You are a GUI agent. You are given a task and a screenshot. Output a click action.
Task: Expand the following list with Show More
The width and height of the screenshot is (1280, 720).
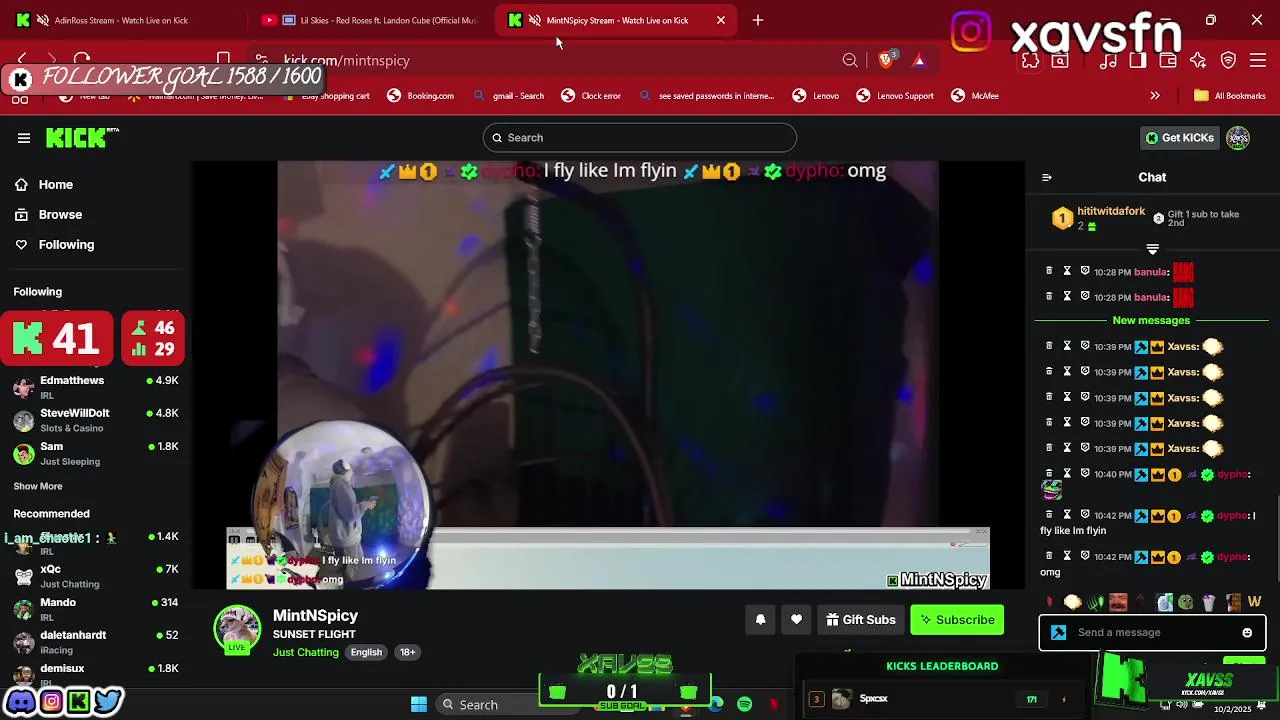[38, 486]
